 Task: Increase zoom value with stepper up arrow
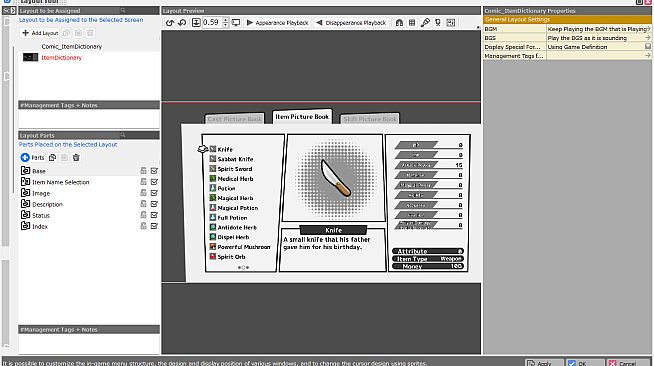(x=225, y=20)
